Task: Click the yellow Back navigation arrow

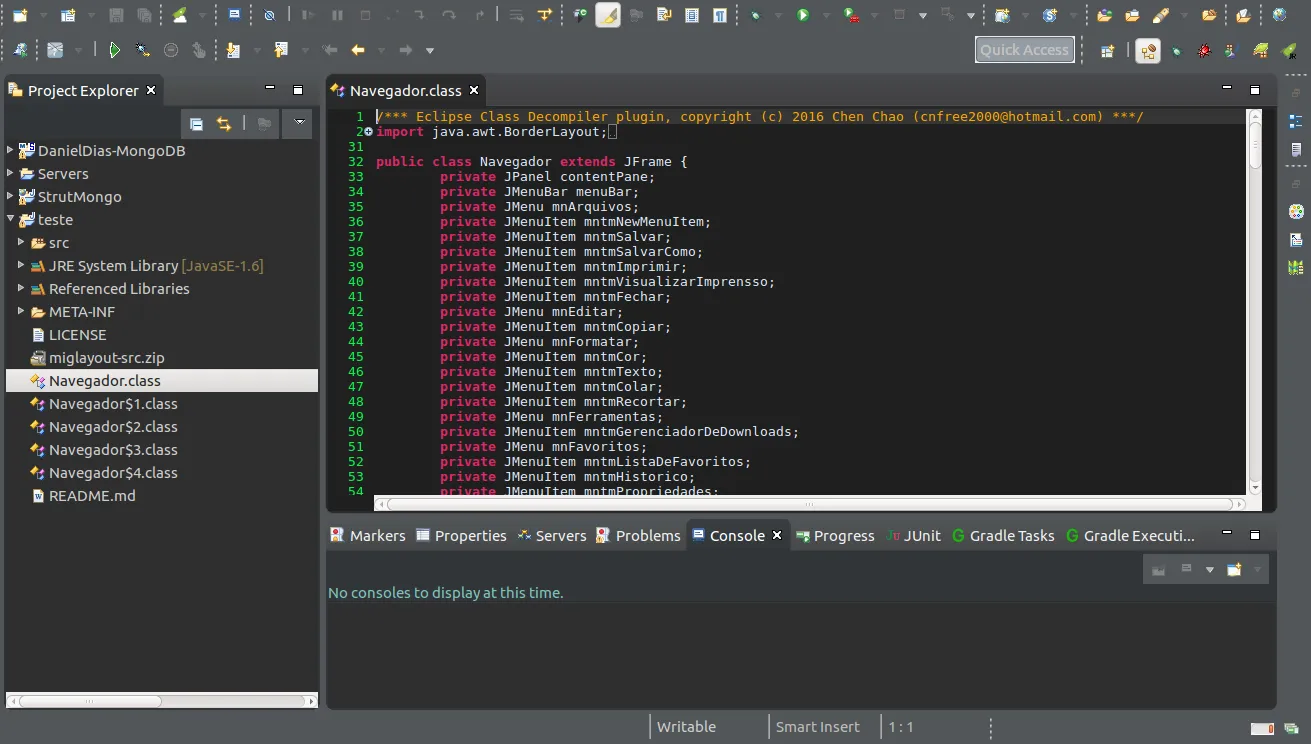Action: [x=357, y=50]
